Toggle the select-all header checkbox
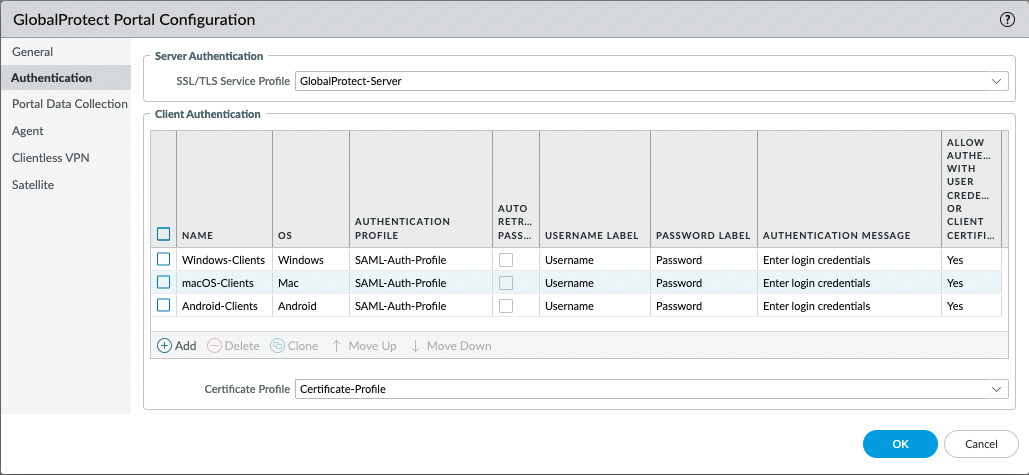Image resolution: width=1029 pixels, height=475 pixels. (x=164, y=235)
